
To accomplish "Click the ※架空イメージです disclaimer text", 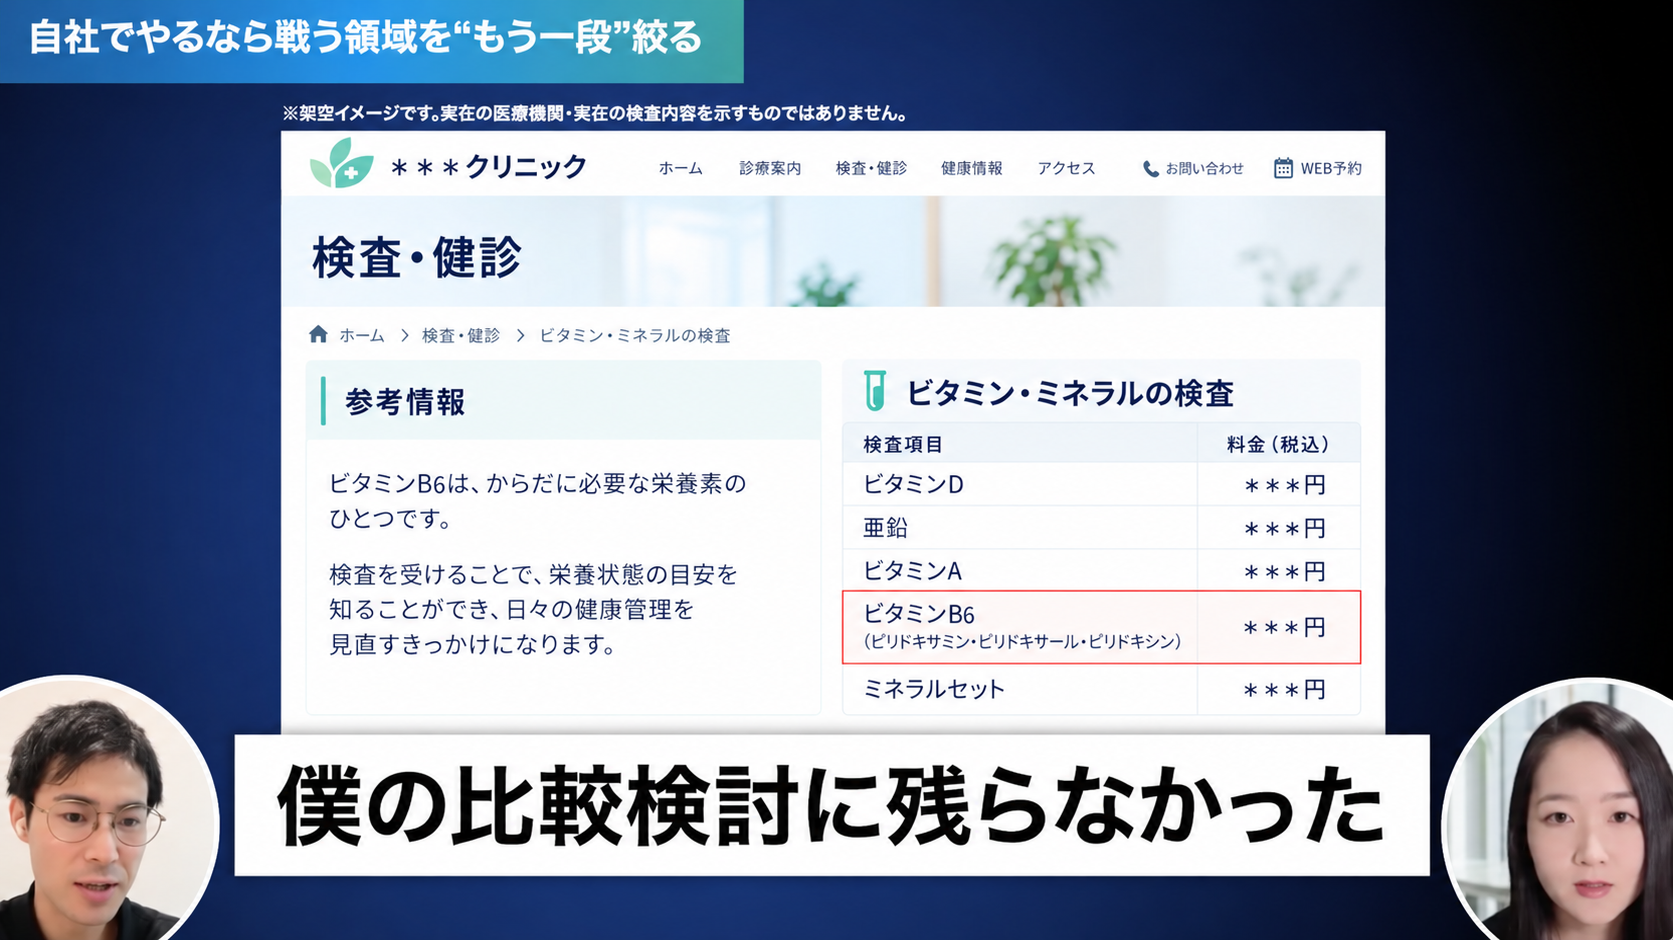I will click(x=597, y=113).
